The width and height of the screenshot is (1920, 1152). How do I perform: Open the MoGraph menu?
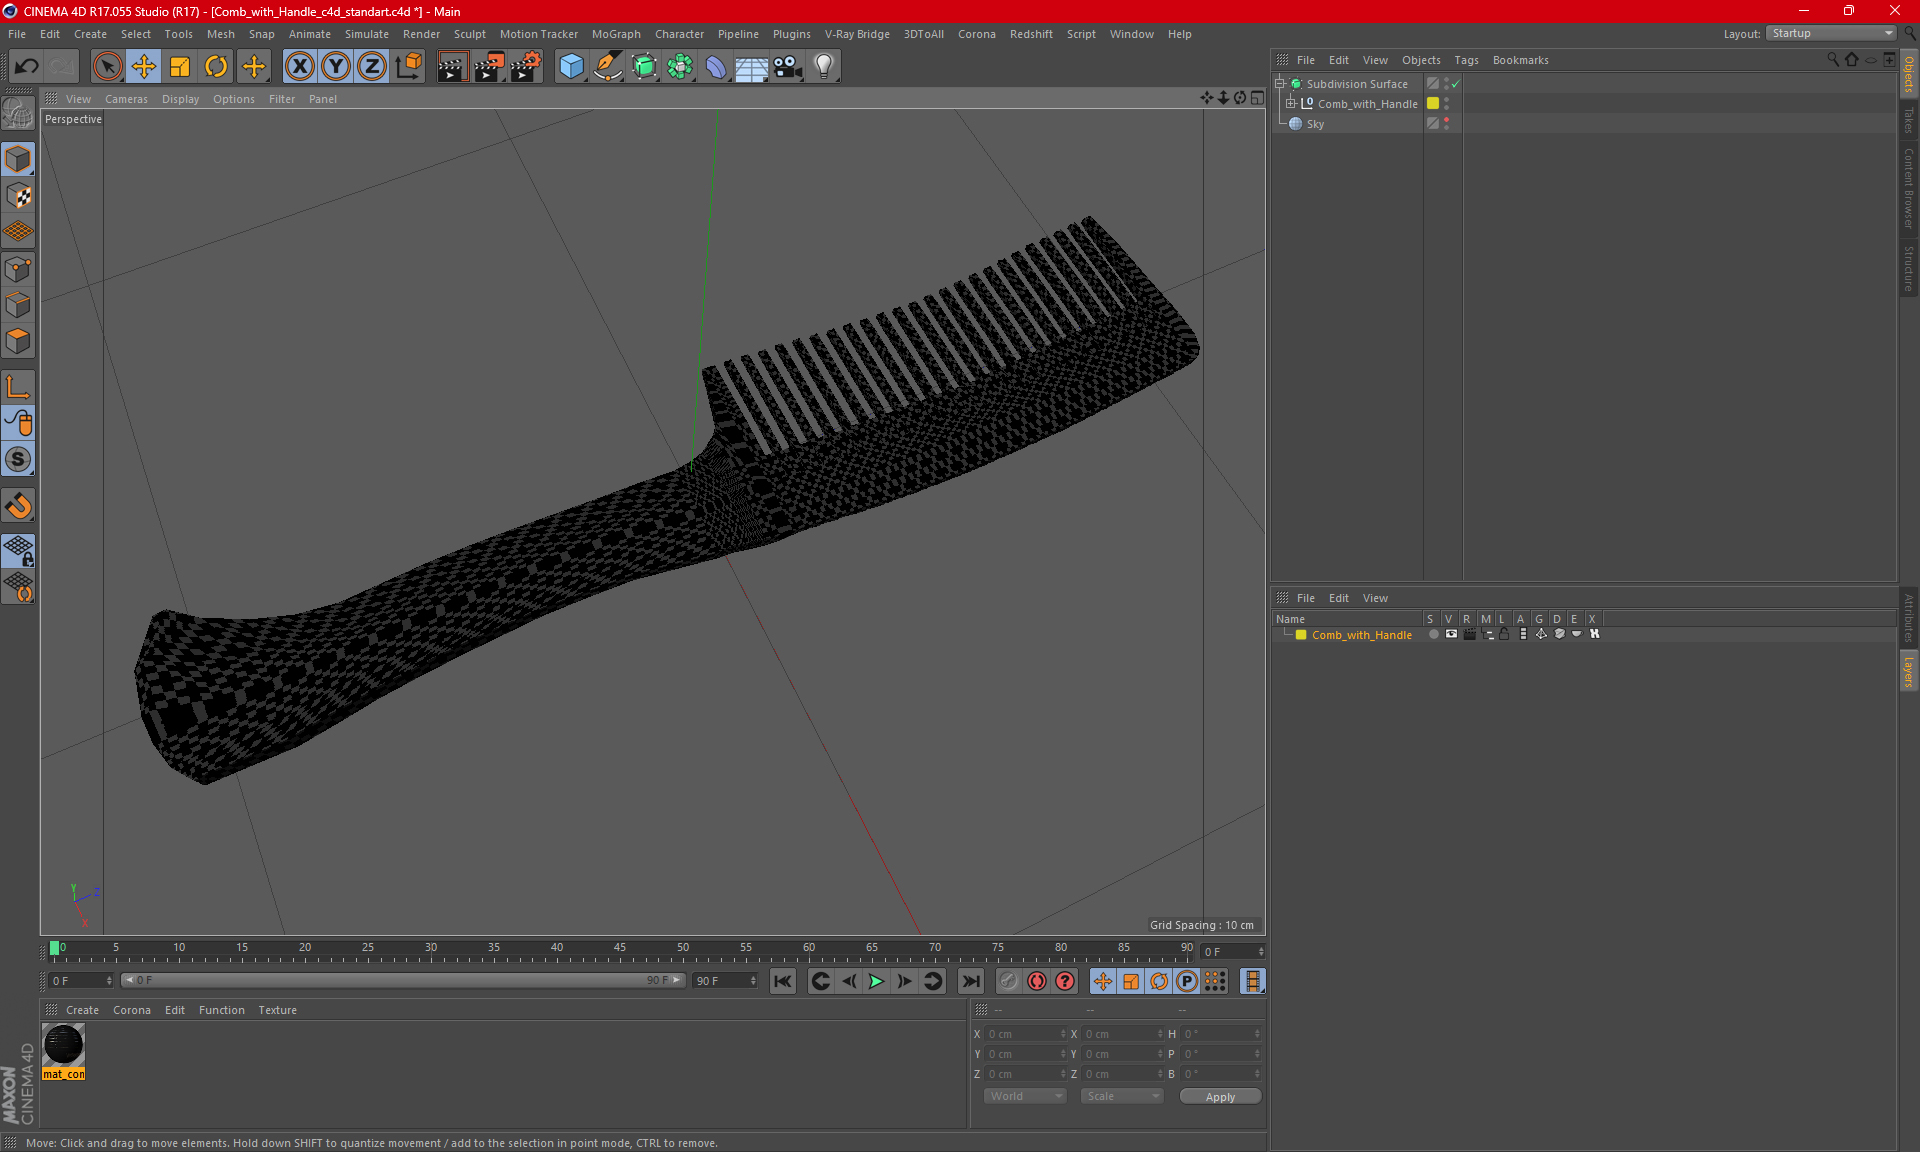(x=615, y=34)
